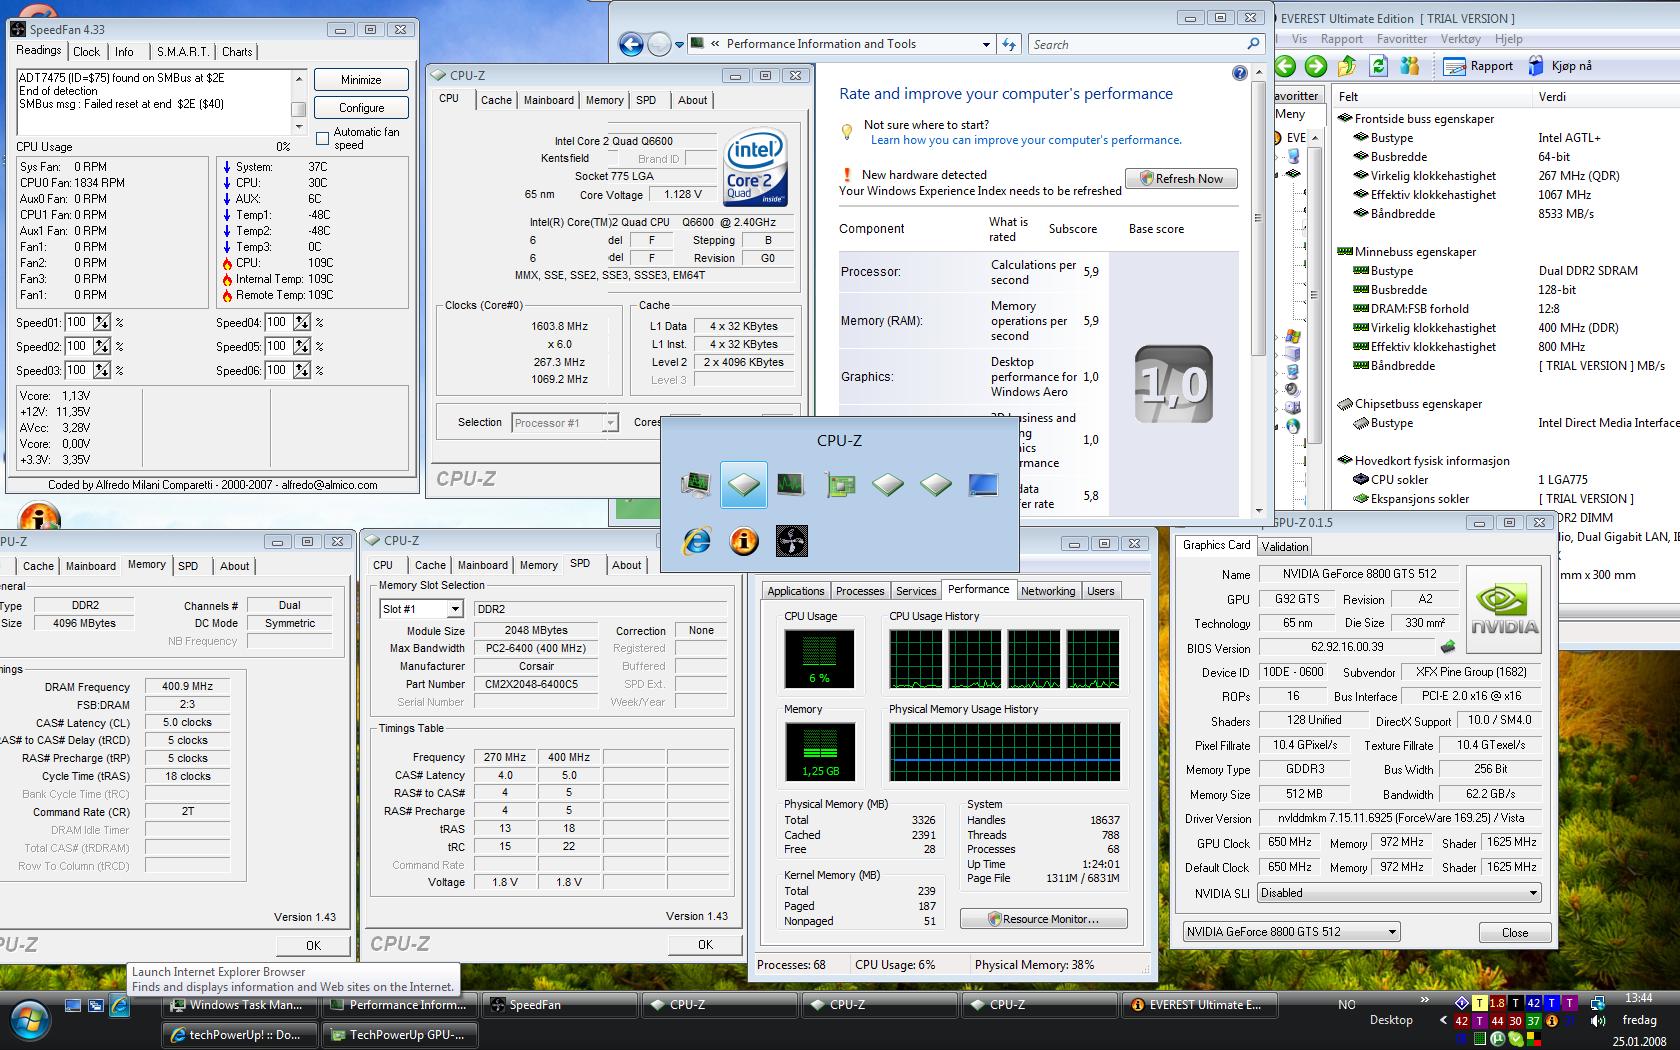
Task: Open the NVIDIA SLI Disabled dropdown
Action: click(x=1399, y=893)
